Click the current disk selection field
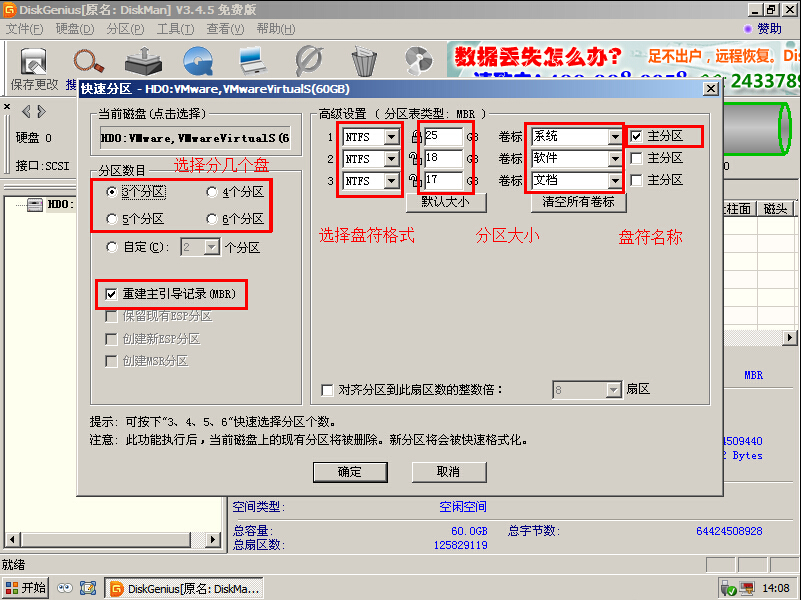Screen dimensions: 801x600 tap(196, 138)
